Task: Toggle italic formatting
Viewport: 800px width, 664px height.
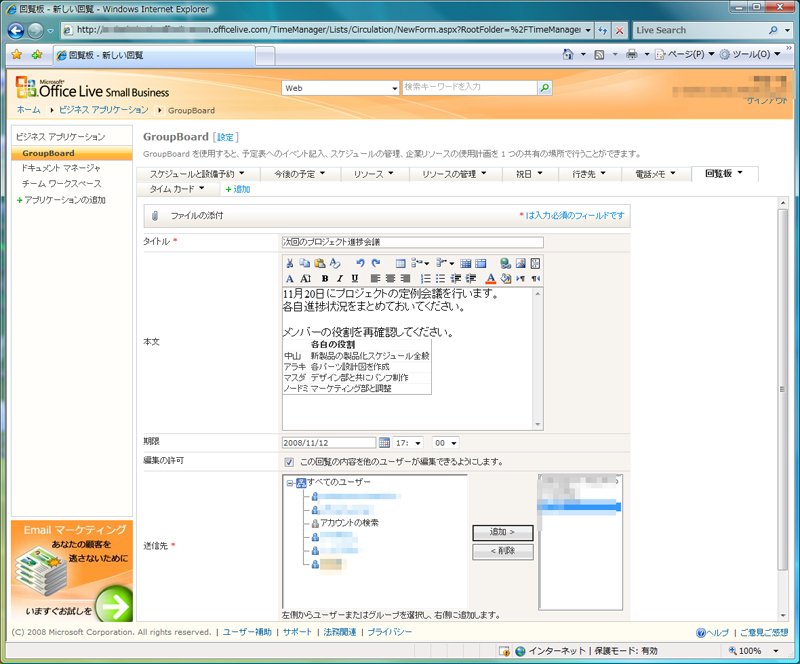Action: [x=340, y=279]
